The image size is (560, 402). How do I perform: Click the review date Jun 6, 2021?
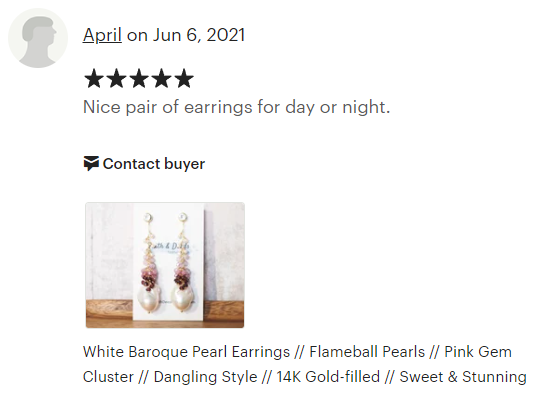[199, 35]
